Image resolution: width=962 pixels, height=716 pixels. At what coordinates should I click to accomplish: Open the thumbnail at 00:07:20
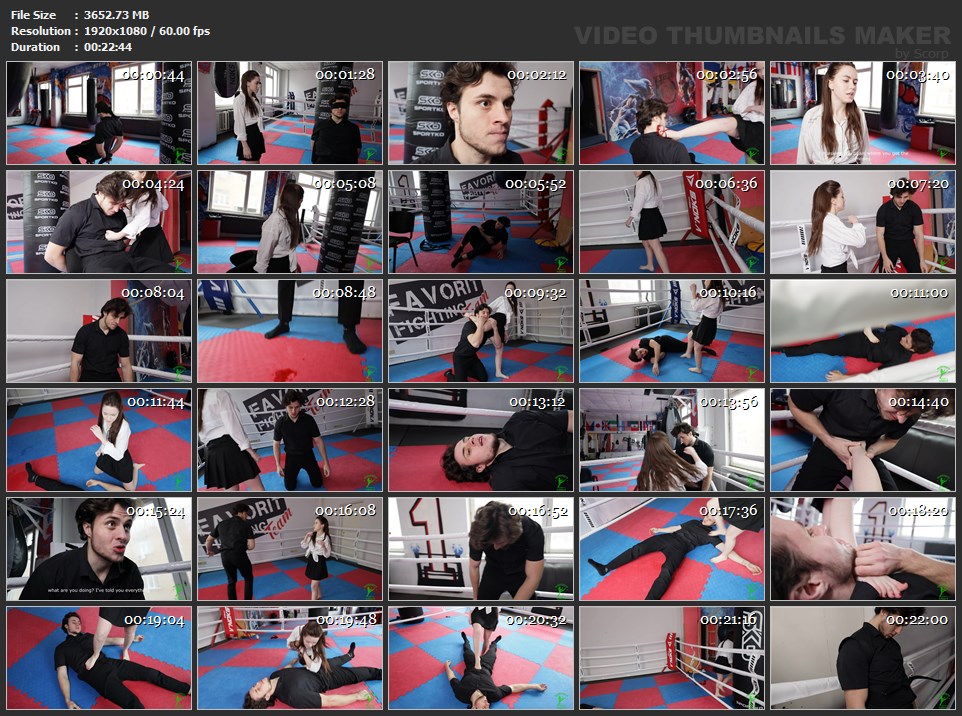pyautogui.click(x=863, y=222)
